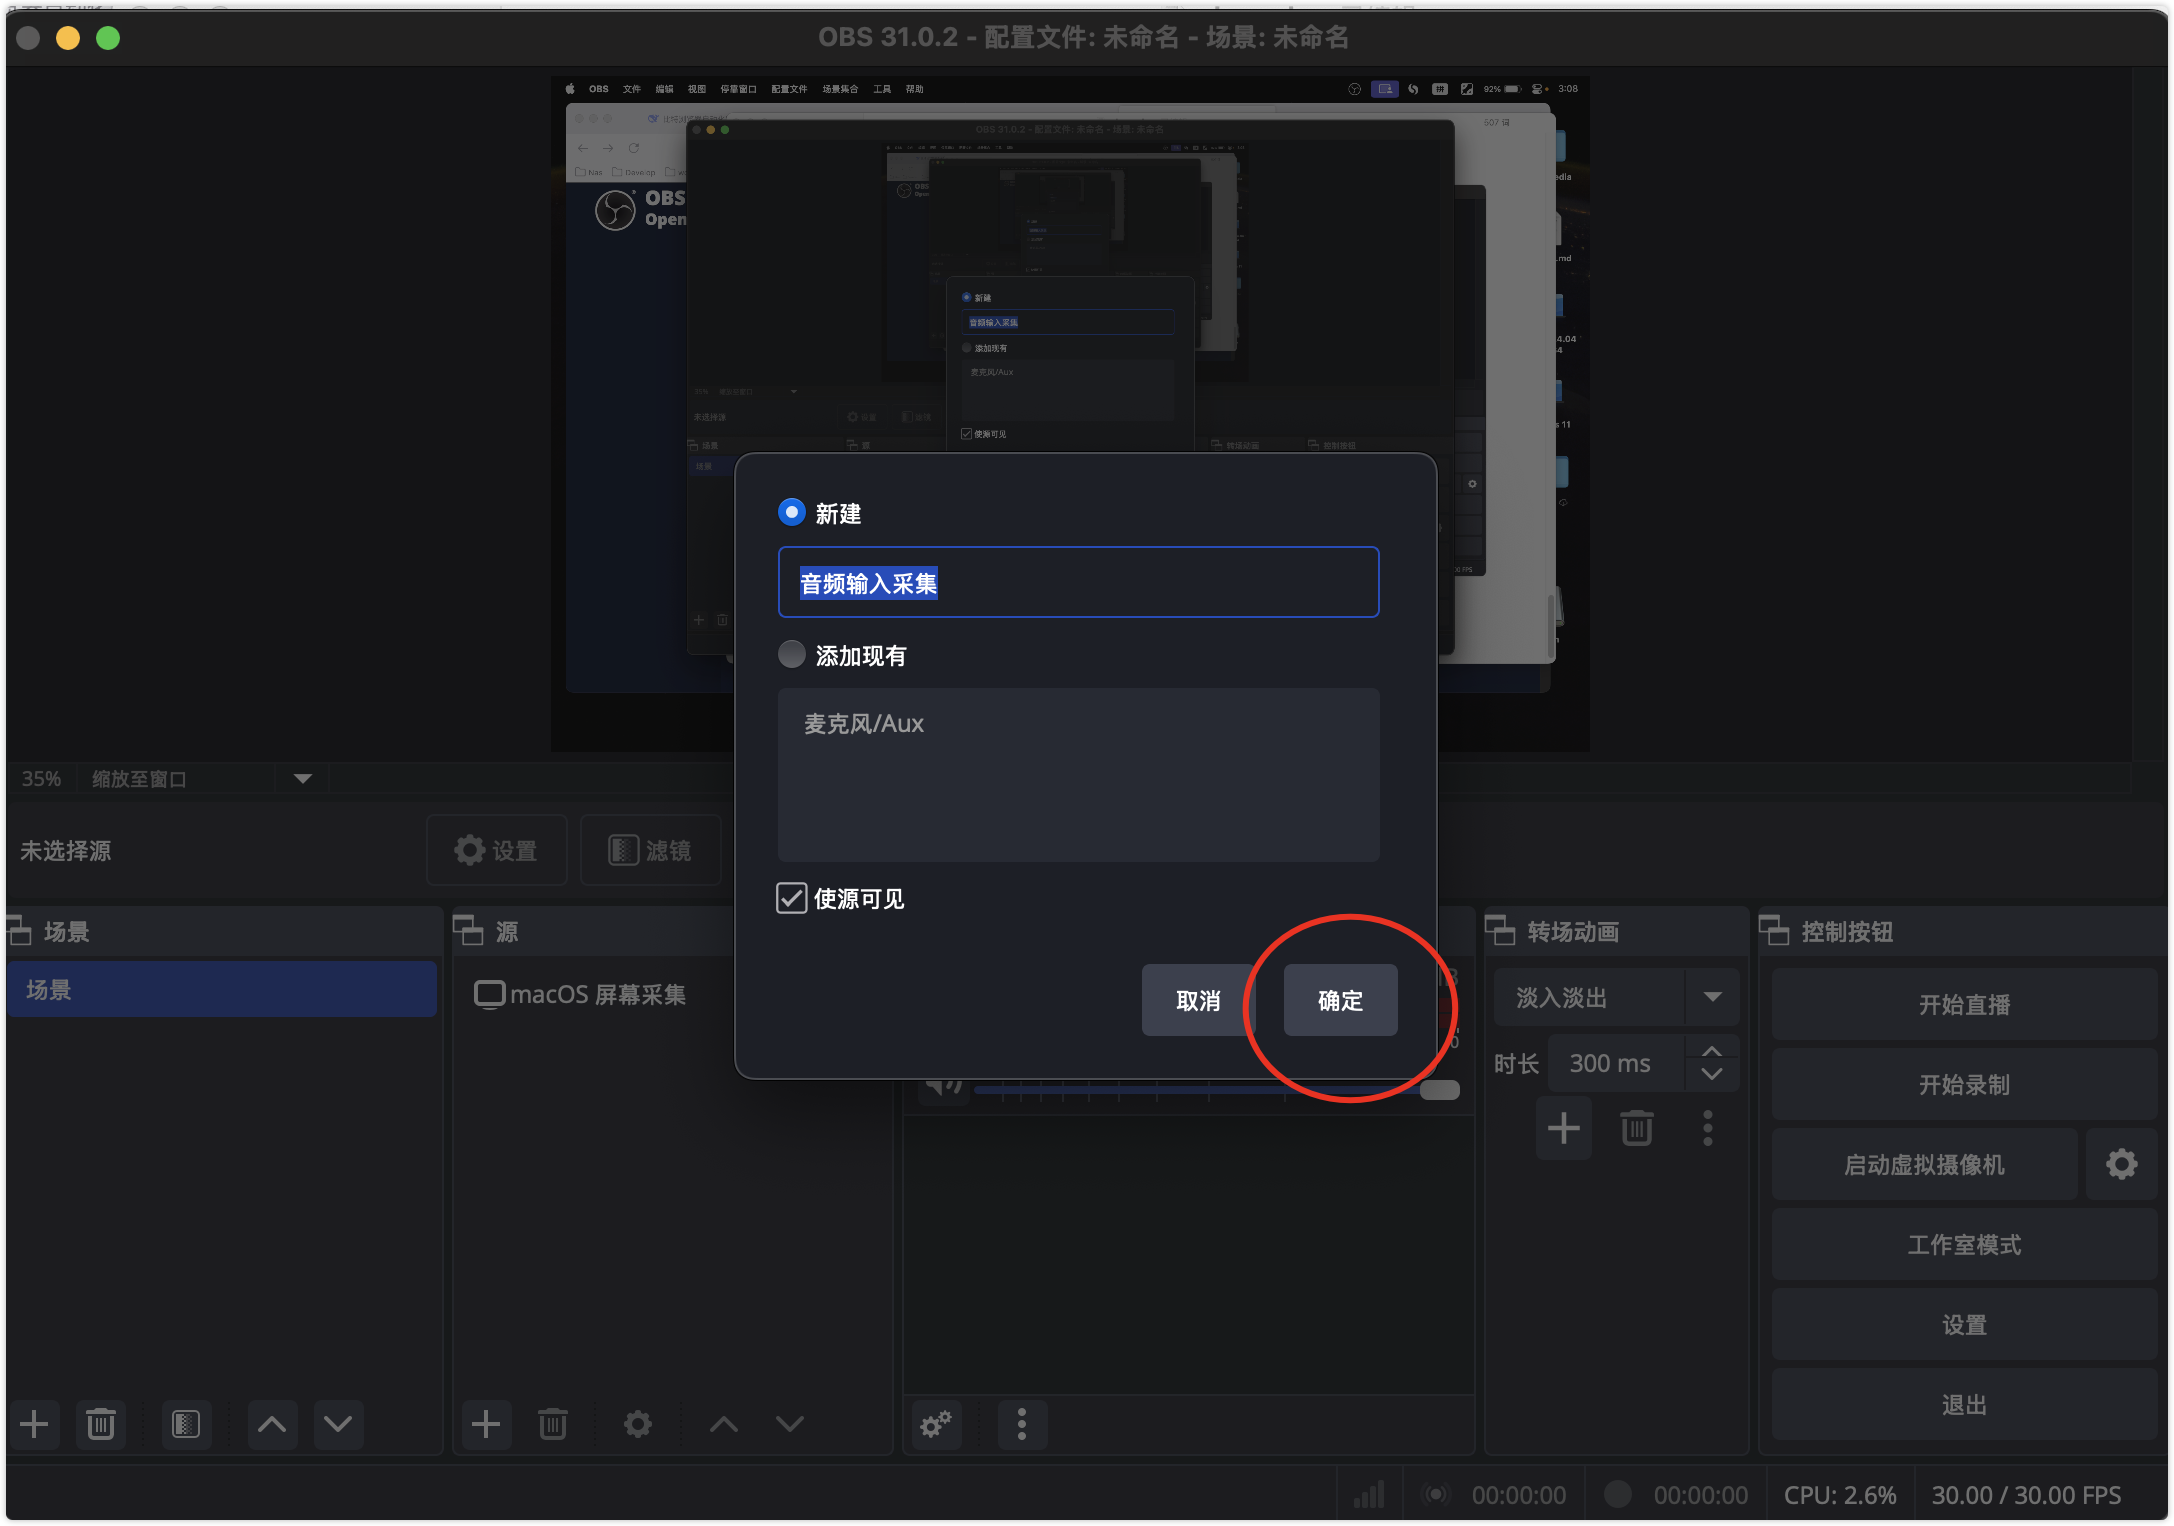Remove source using the trash icon

click(x=553, y=1424)
